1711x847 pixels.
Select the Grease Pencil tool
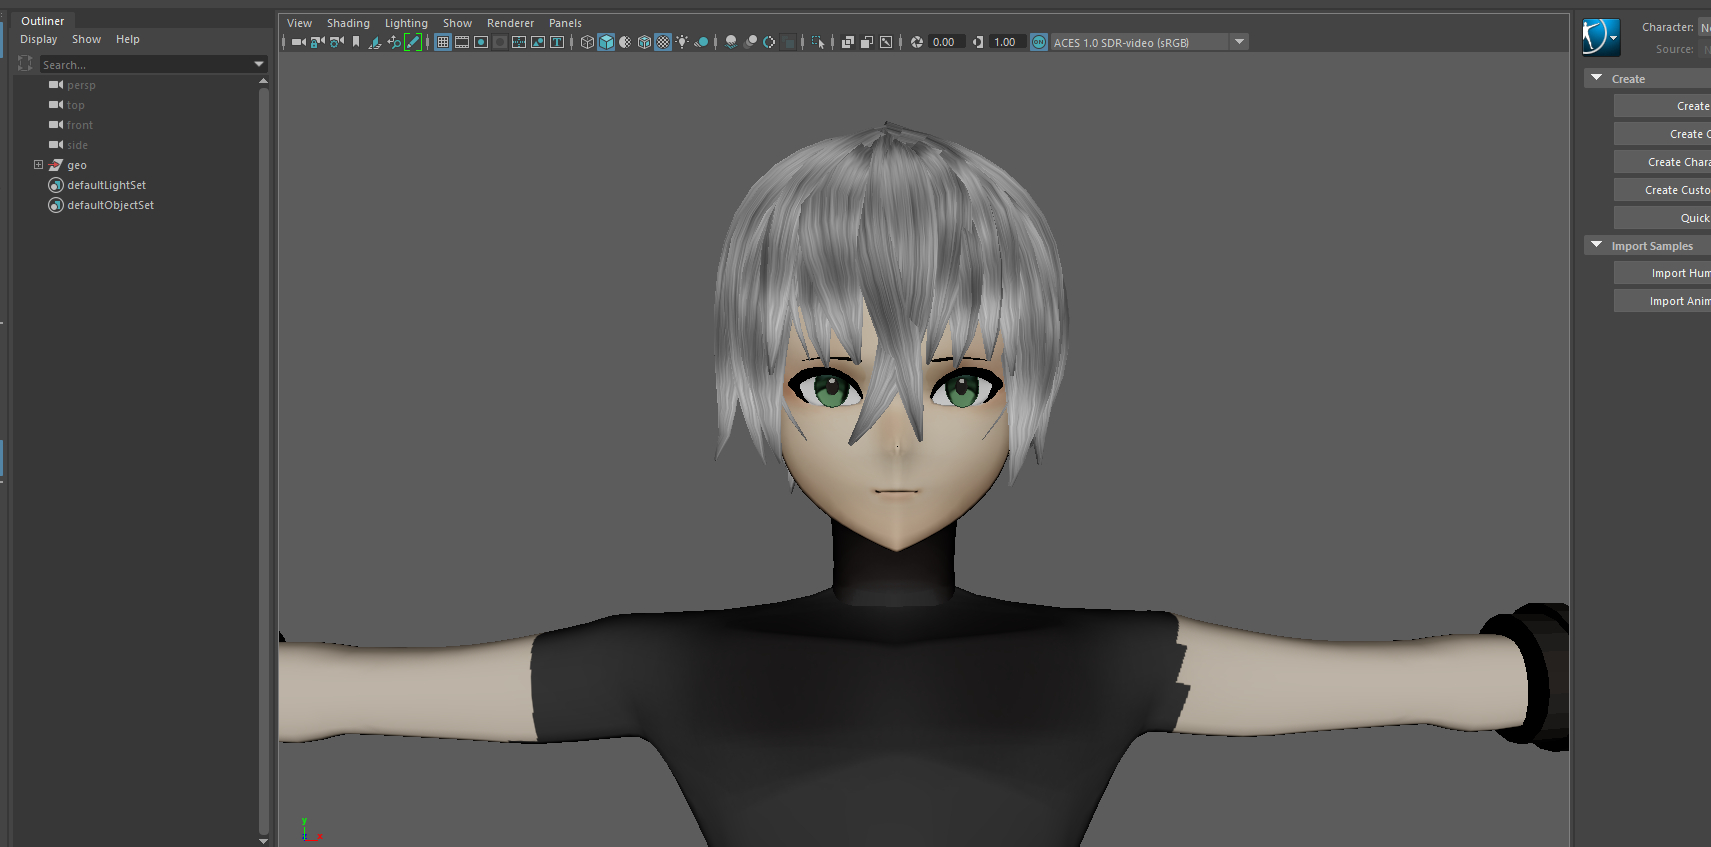pos(412,42)
